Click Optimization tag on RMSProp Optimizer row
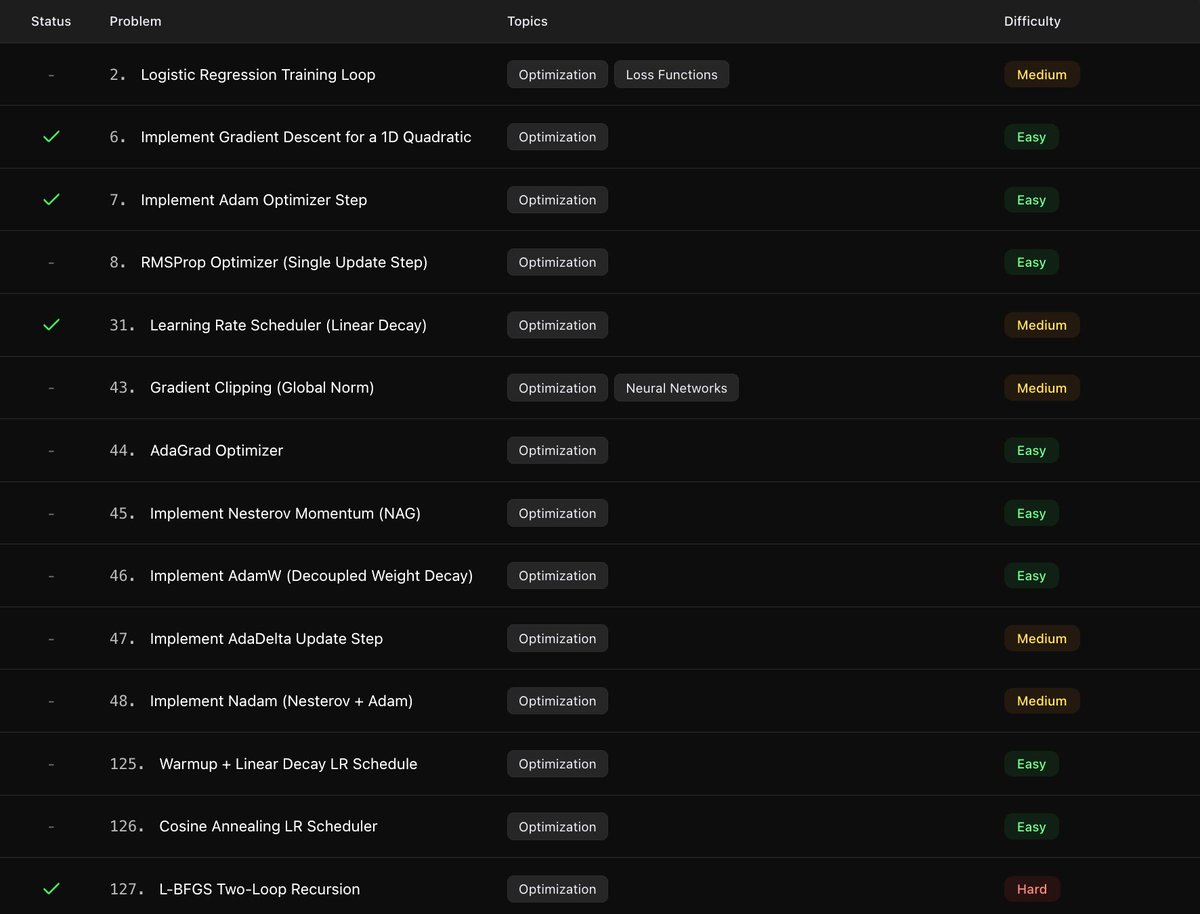The image size is (1200, 914). point(557,262)
